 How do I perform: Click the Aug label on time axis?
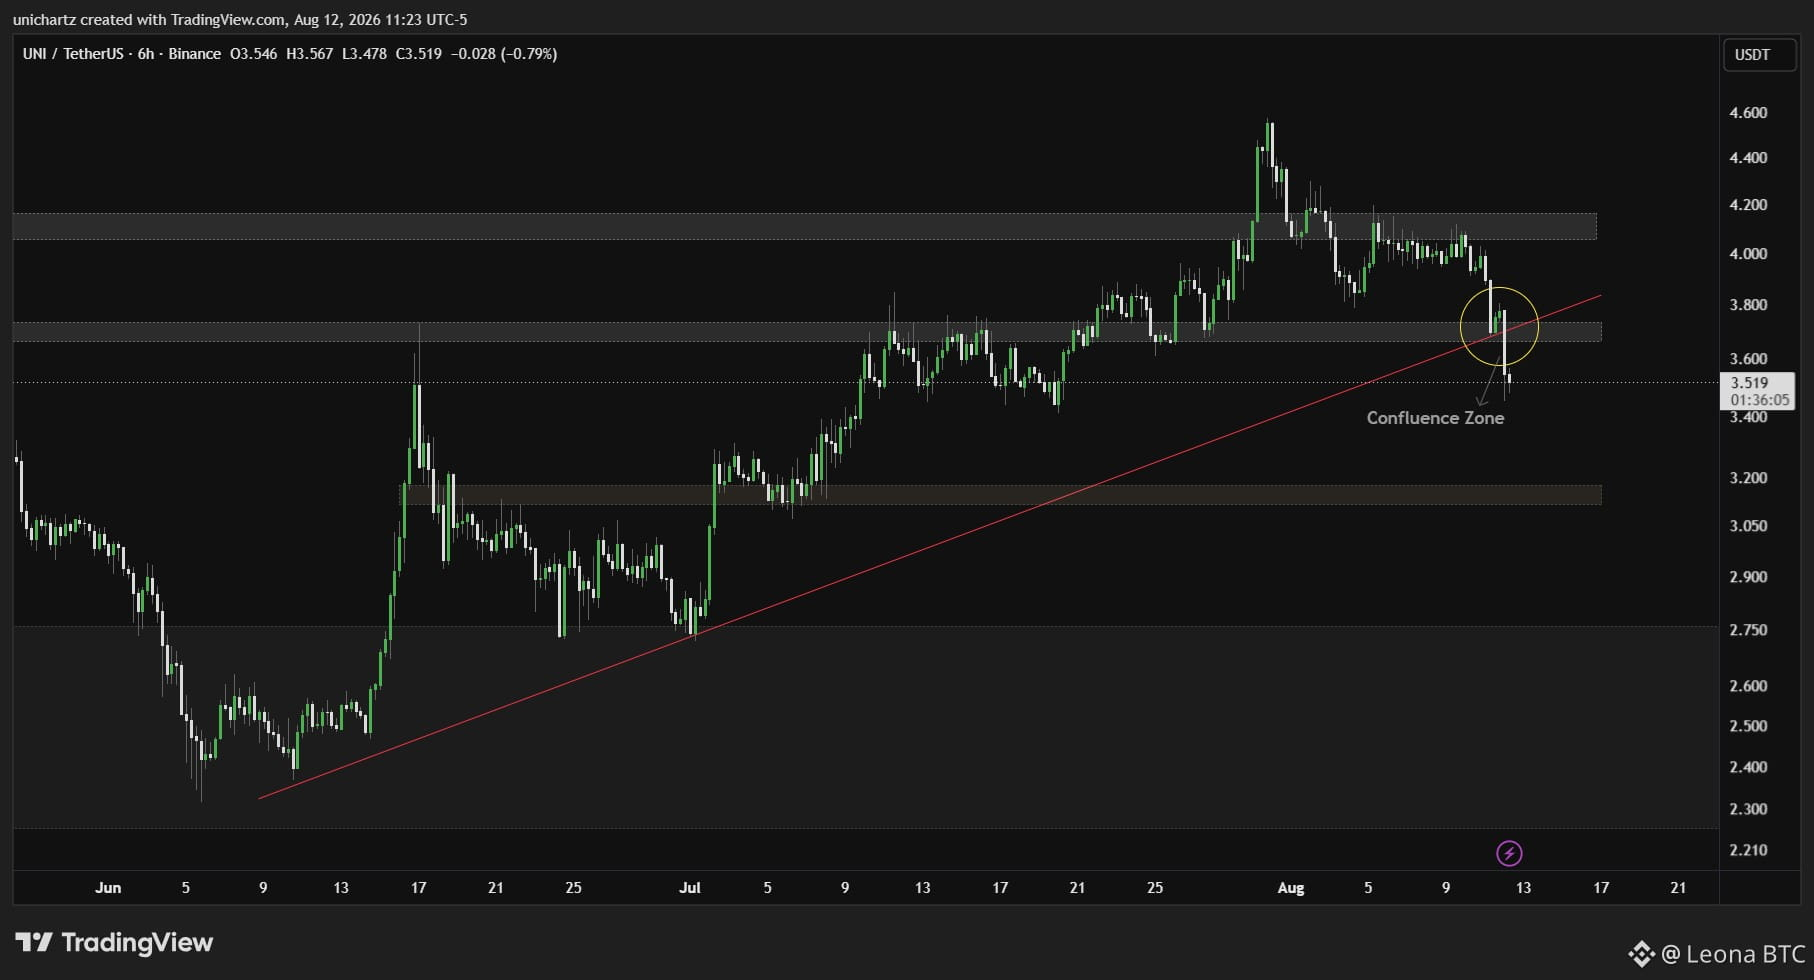pos(1291,888)
